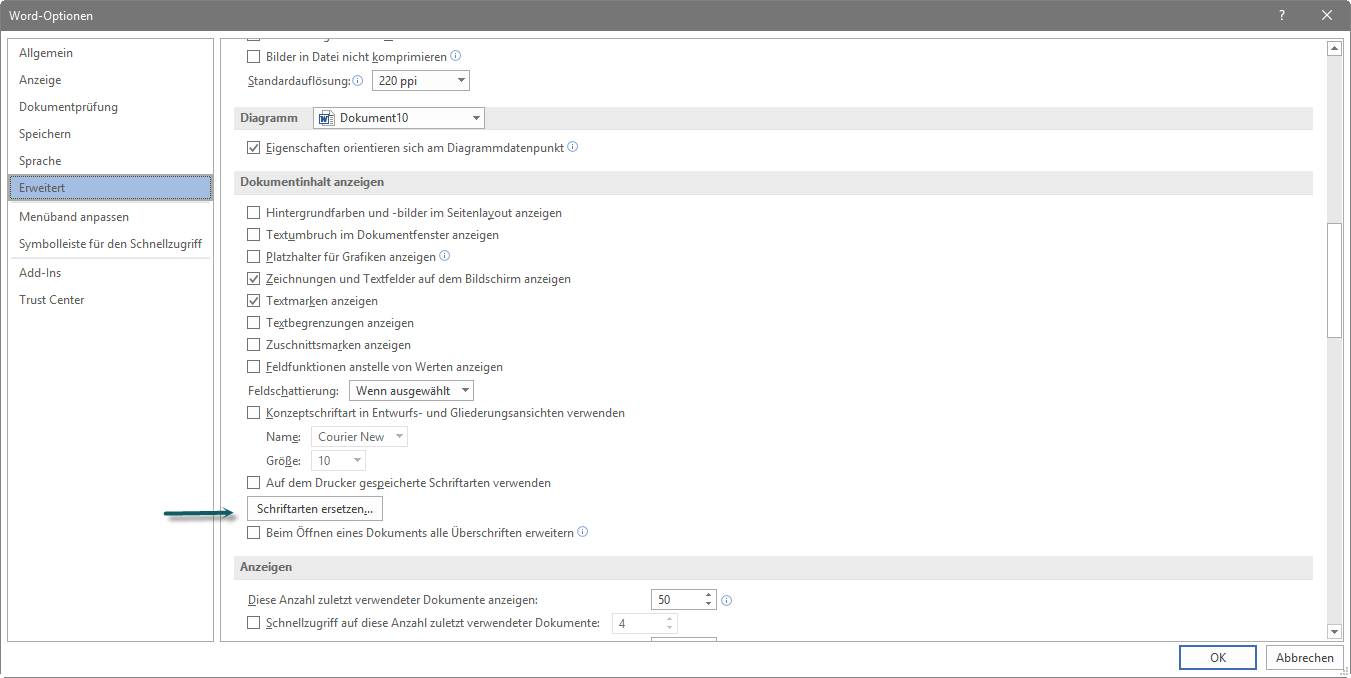Click info icon after 'Eigenschaften orientieren sich am Diagrammdatenpunkt'
Screen dimensions: 1351x678
click(573, 147)
